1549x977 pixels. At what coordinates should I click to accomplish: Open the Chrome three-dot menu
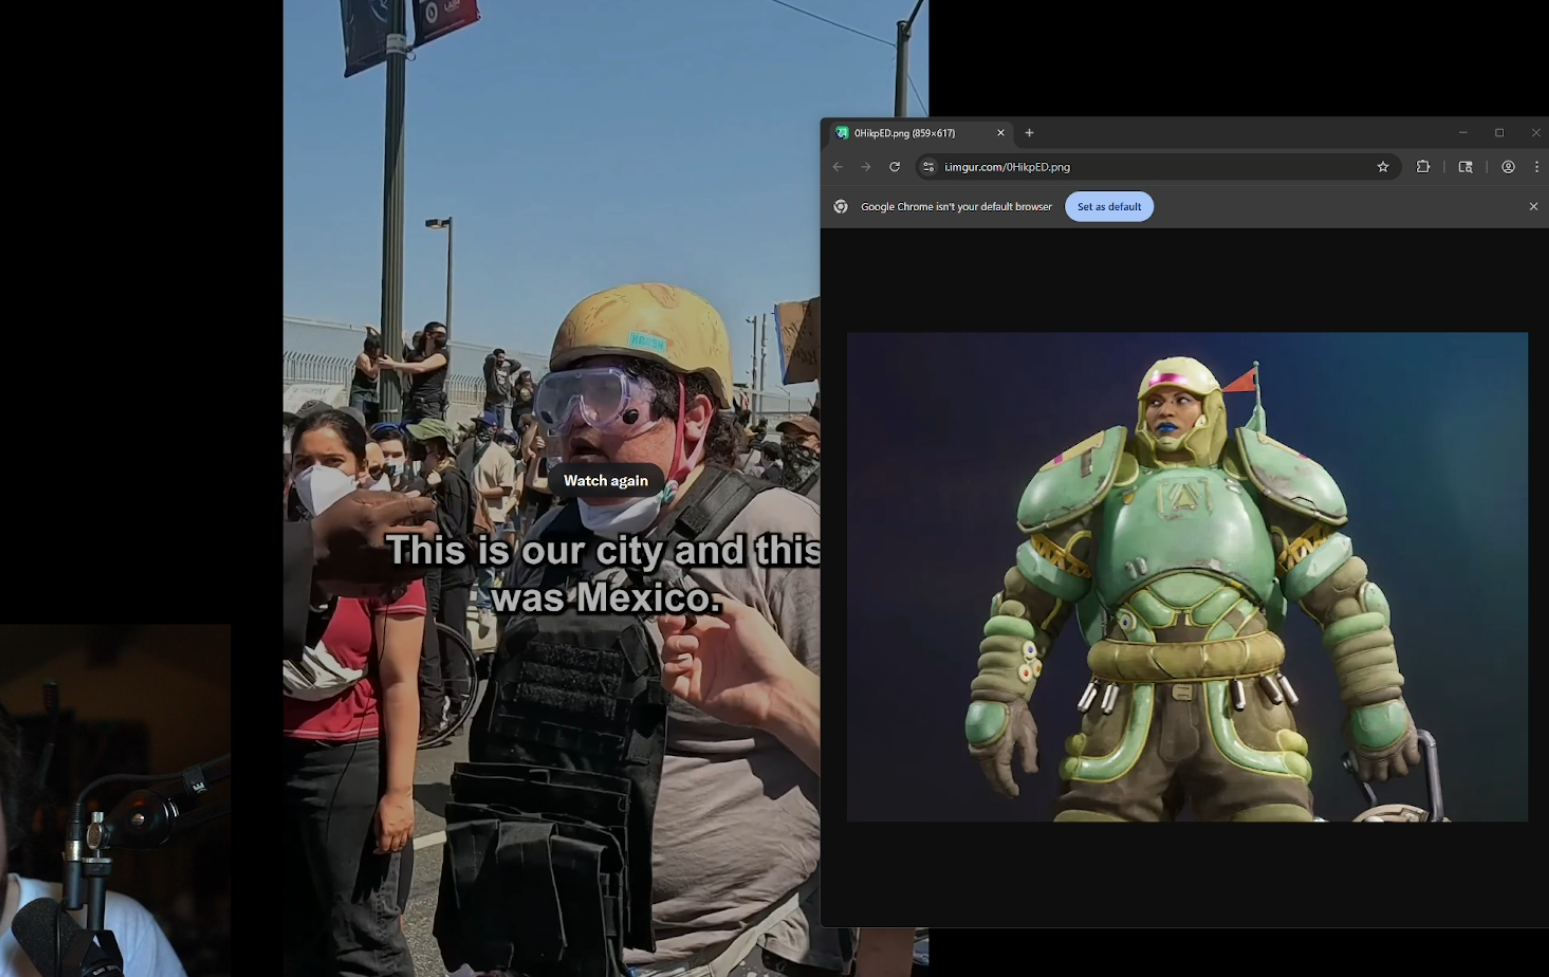[1537, 167]
